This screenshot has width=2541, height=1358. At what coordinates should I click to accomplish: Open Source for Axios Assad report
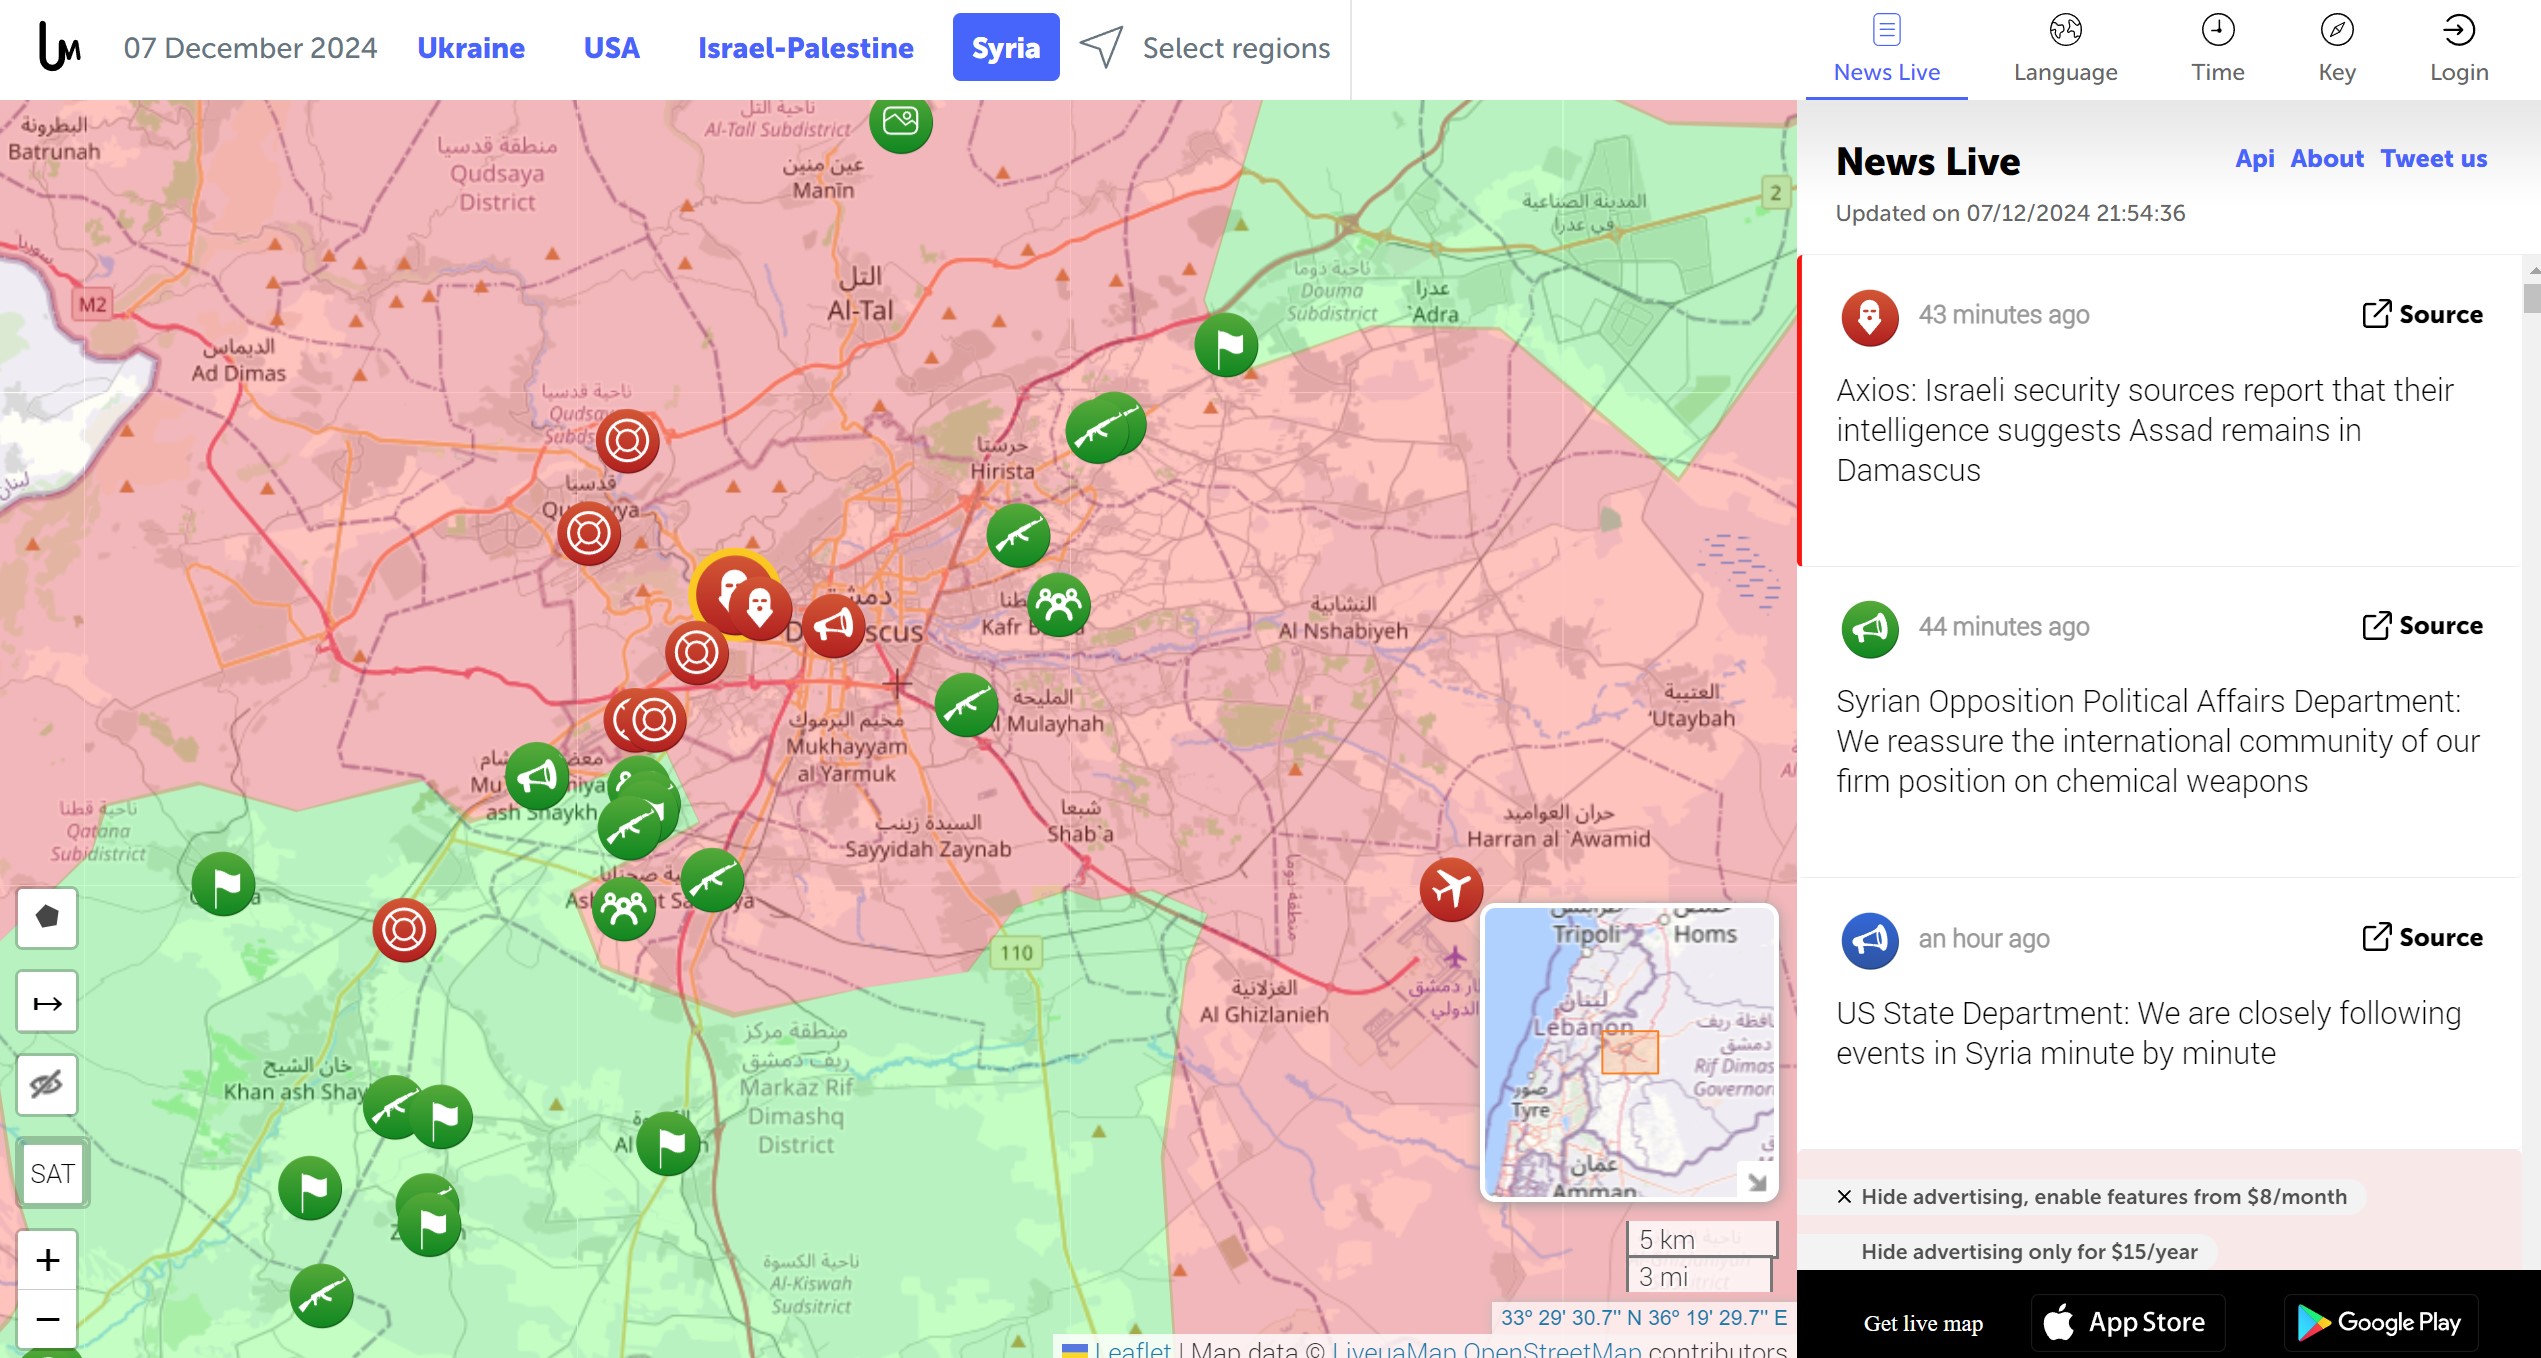click(x=2421, y=314)
